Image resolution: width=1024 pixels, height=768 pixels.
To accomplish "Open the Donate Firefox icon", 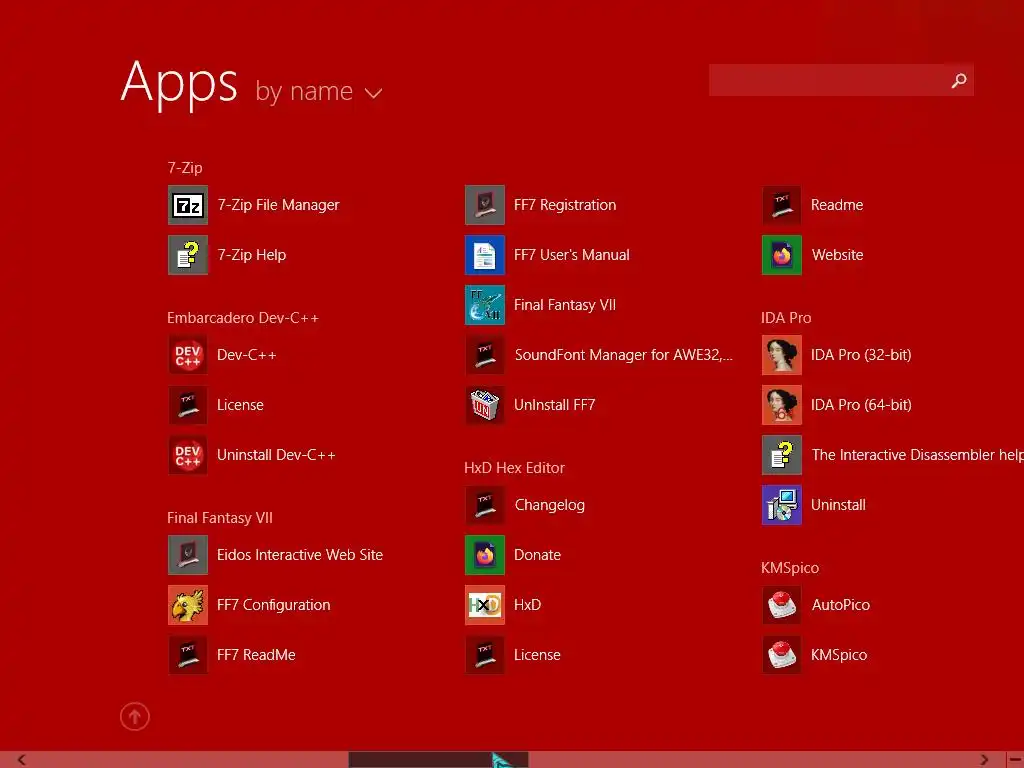I will [485, 554].
